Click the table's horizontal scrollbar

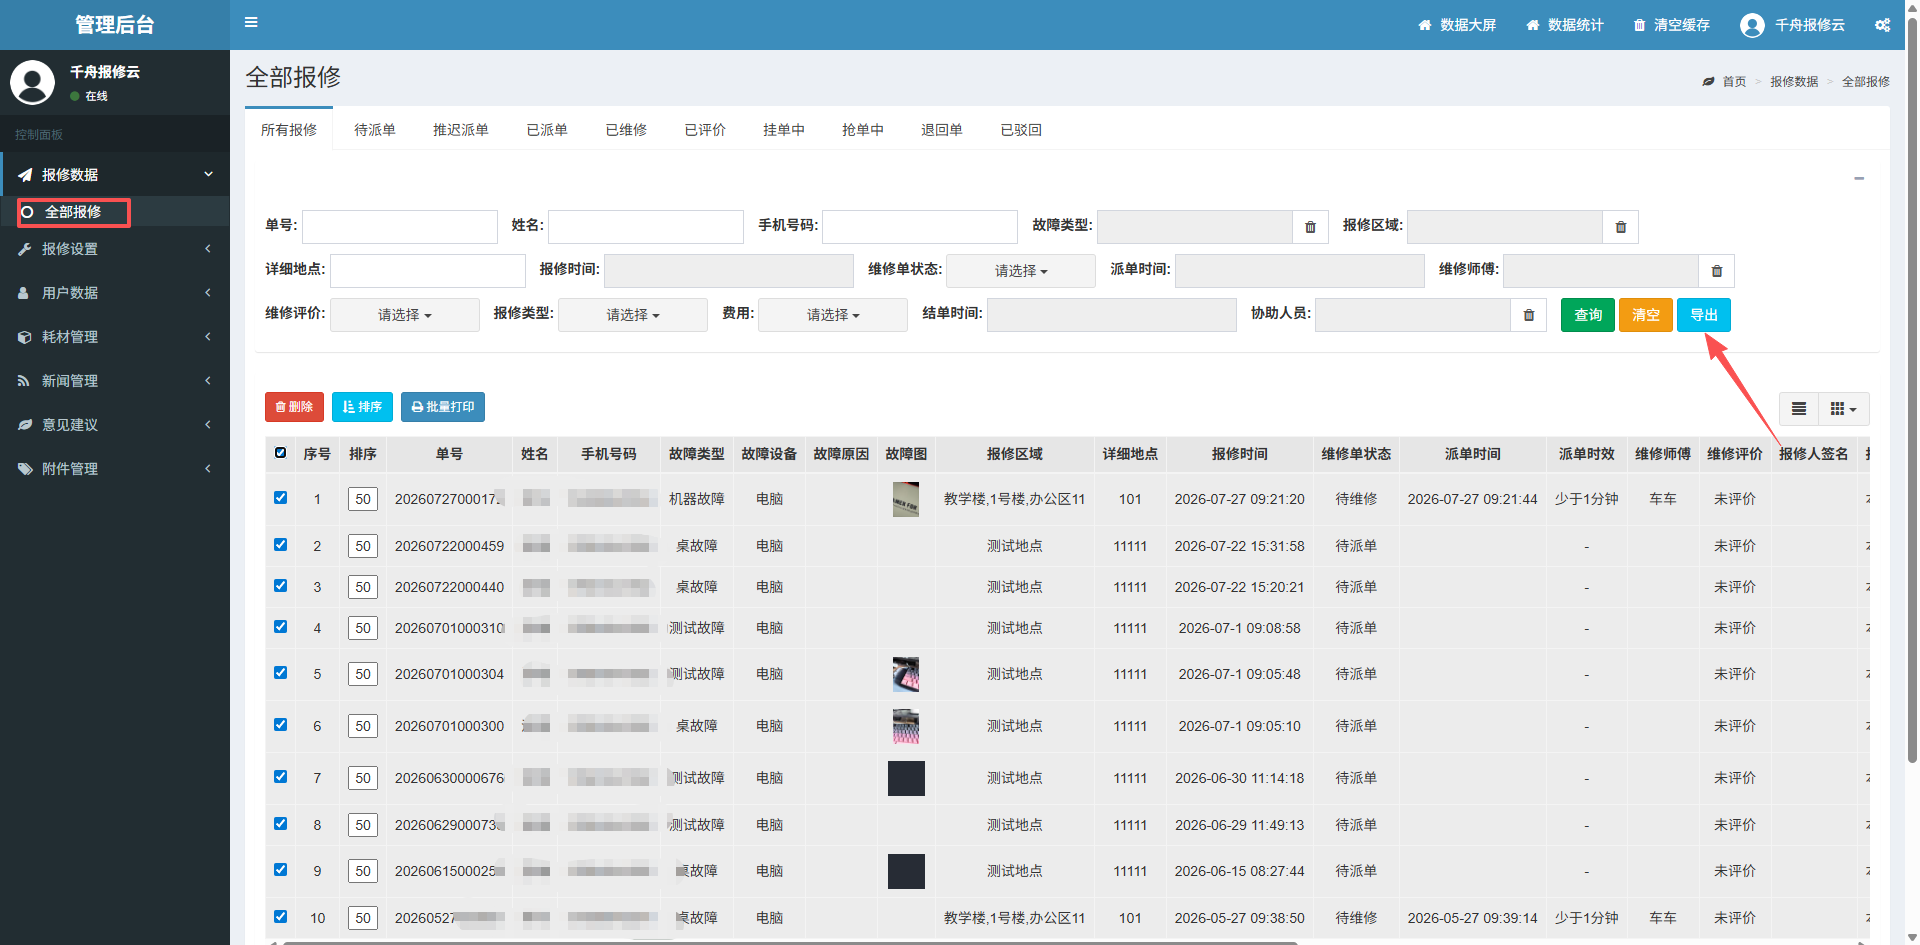point(790,941)
